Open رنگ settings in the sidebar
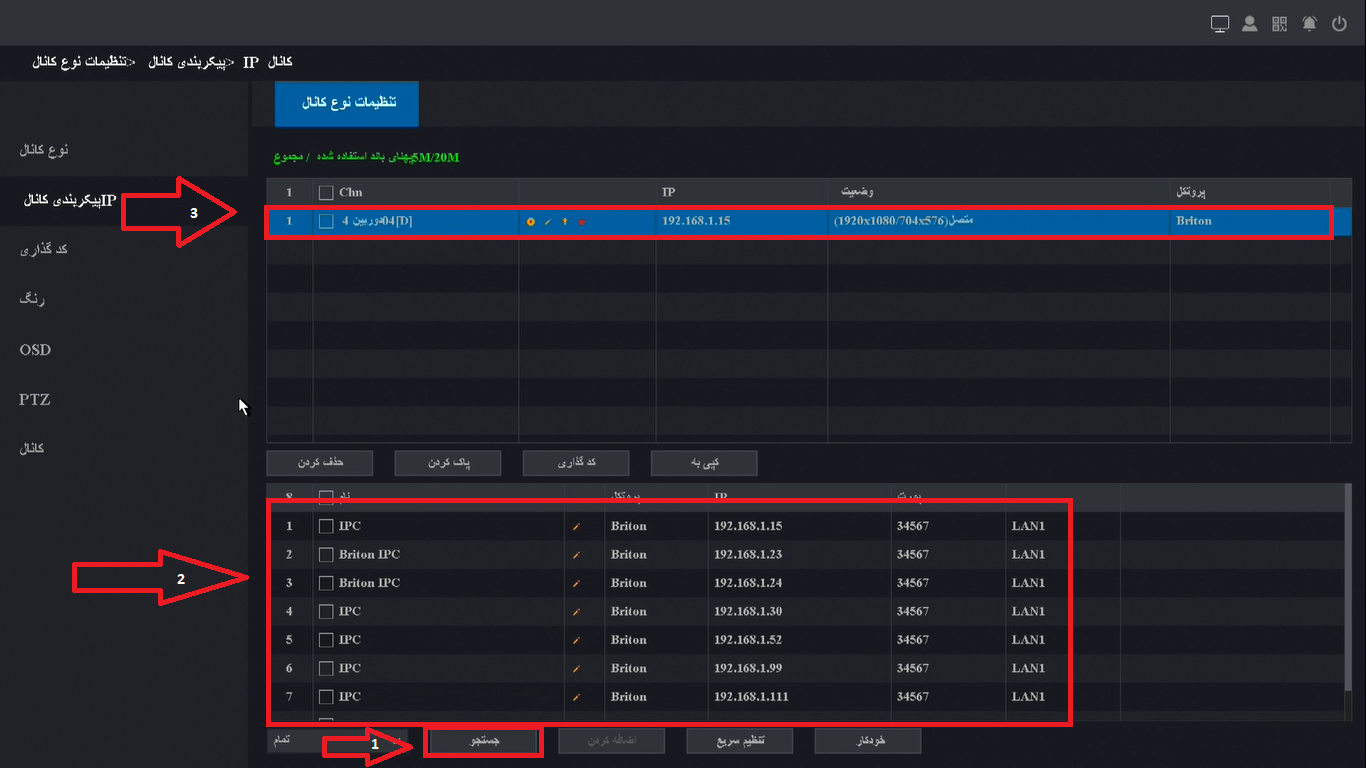The image size is (1366, 768). [x=33, y=299]
